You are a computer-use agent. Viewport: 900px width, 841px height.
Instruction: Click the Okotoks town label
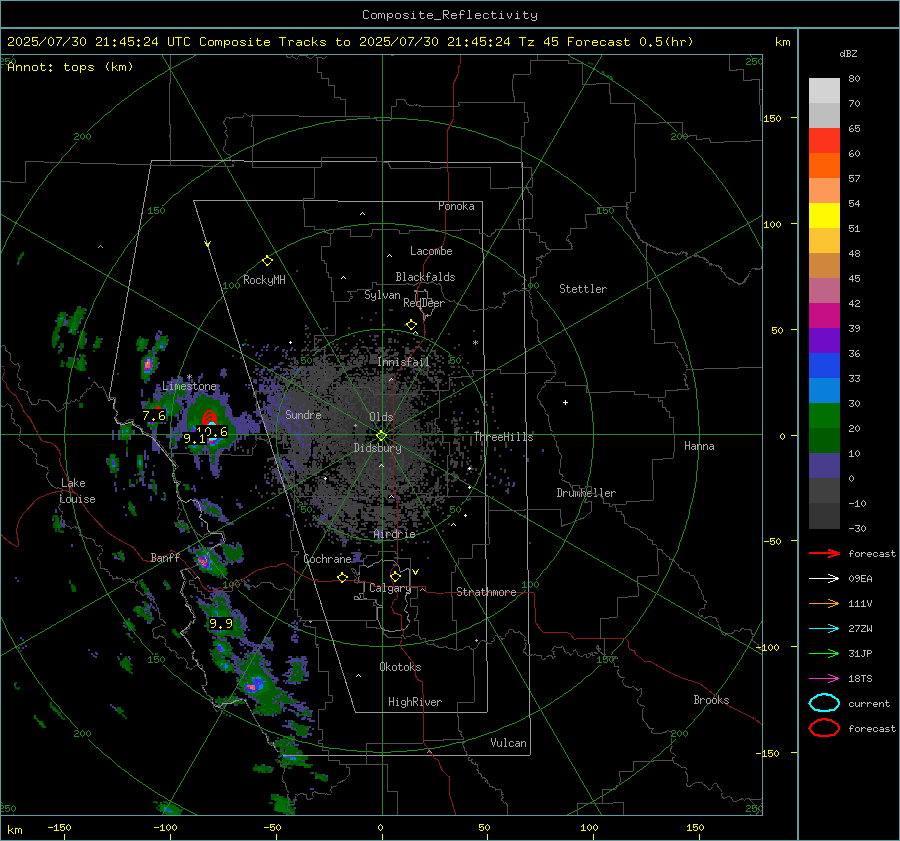pos(400,667)
